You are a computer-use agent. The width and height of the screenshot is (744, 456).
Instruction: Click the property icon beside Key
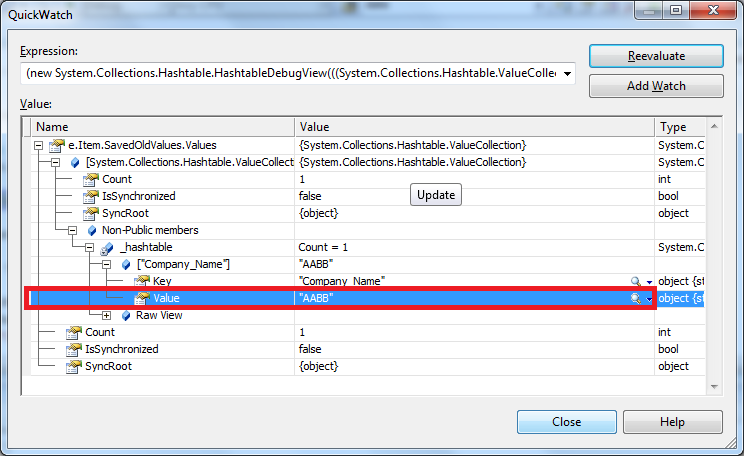pos(142,281)
